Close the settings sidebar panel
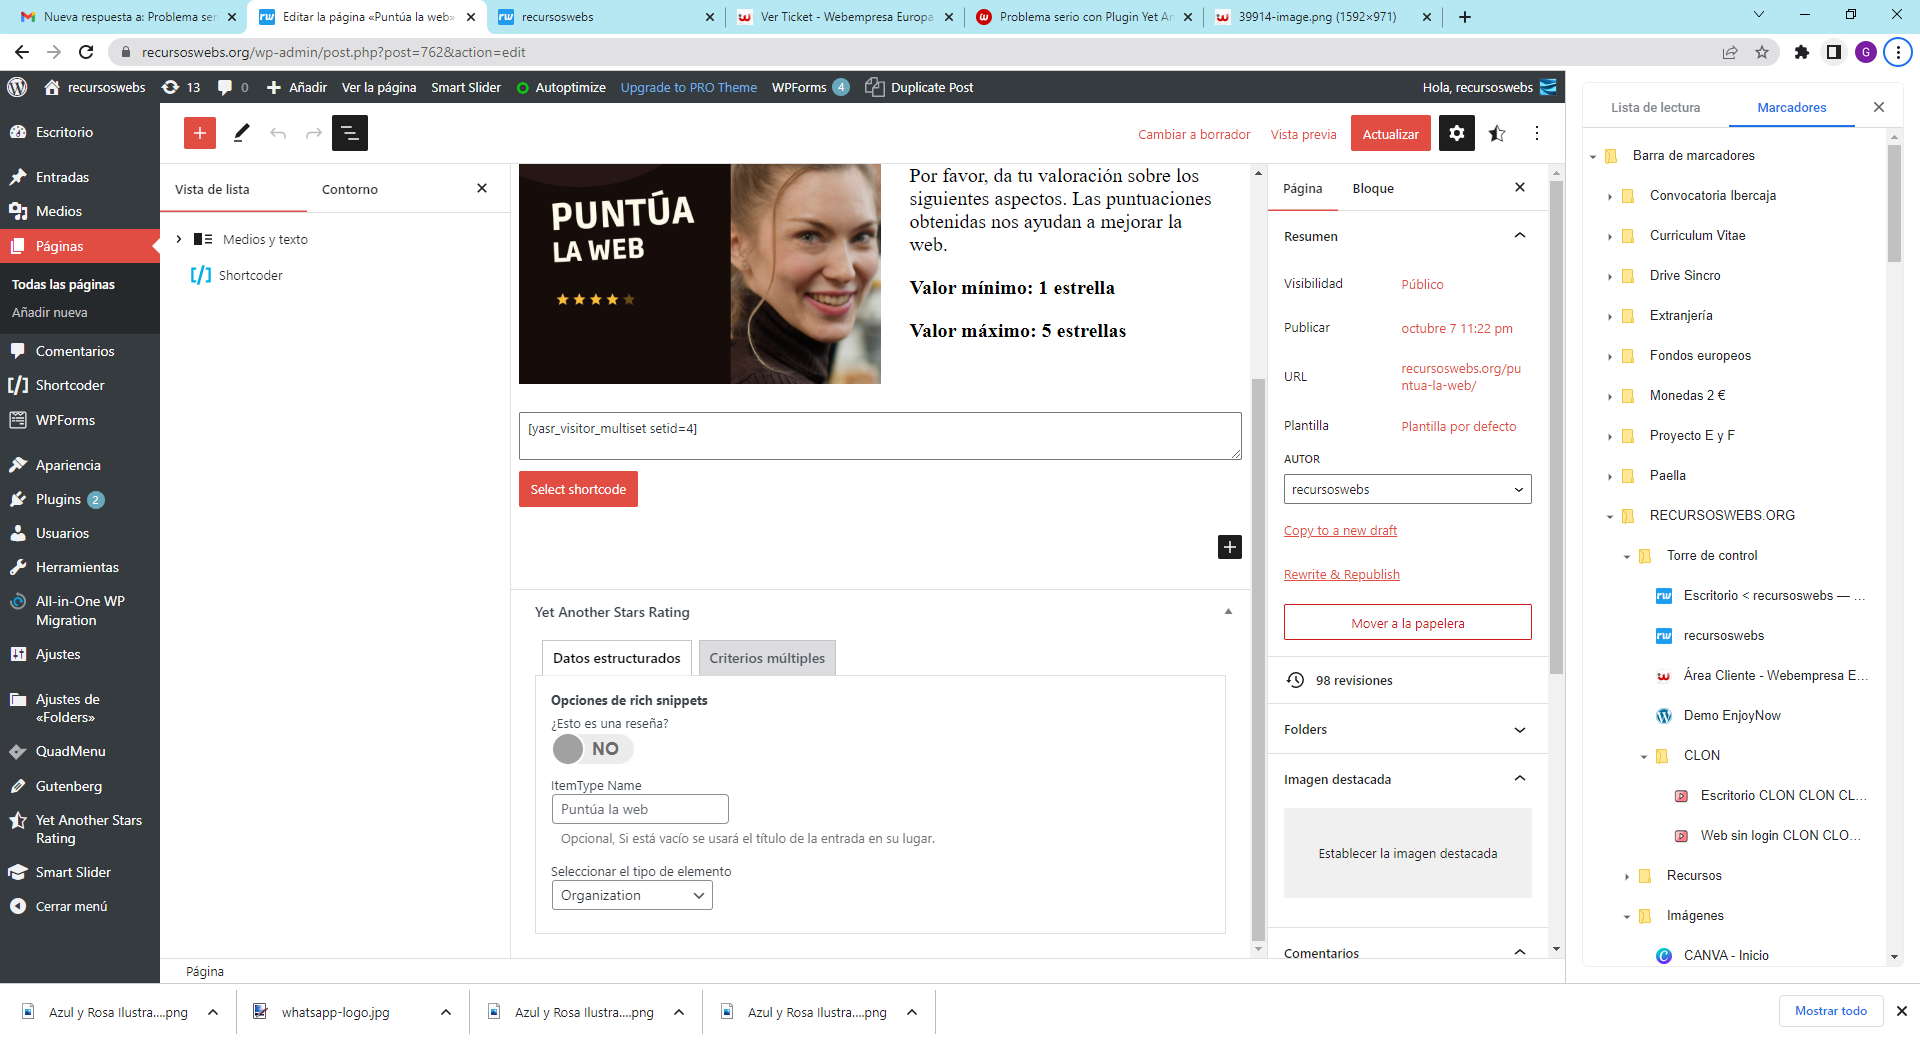Viewport: 1920px width, 1040px height. click(1520, 187)
